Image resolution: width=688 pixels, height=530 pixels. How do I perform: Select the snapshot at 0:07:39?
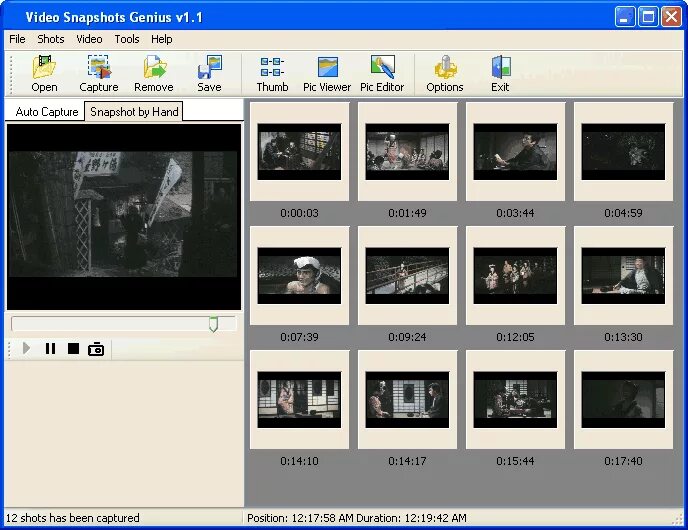[x=299, y=276]
